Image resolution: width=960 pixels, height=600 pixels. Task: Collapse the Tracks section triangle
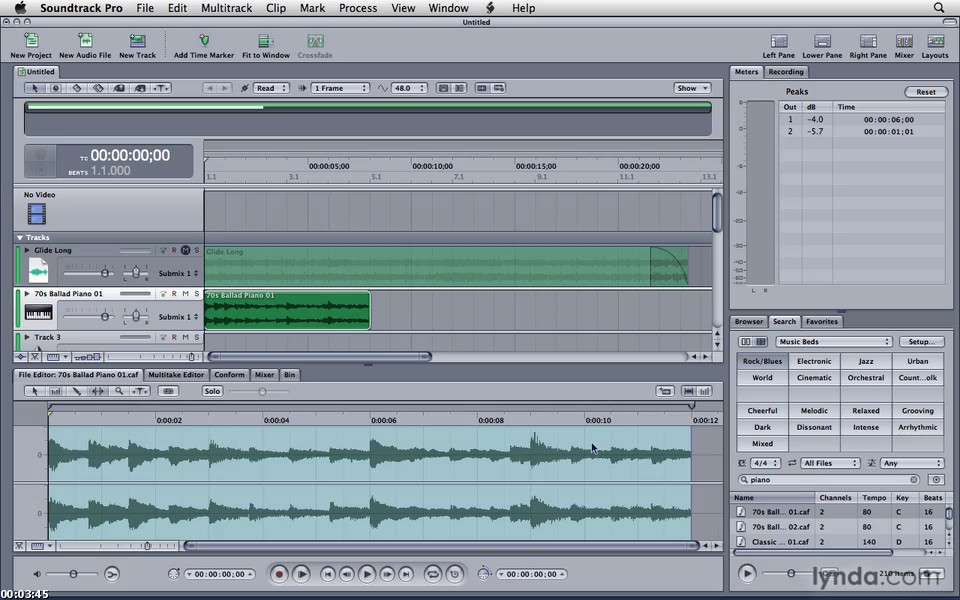coord(20,238)
